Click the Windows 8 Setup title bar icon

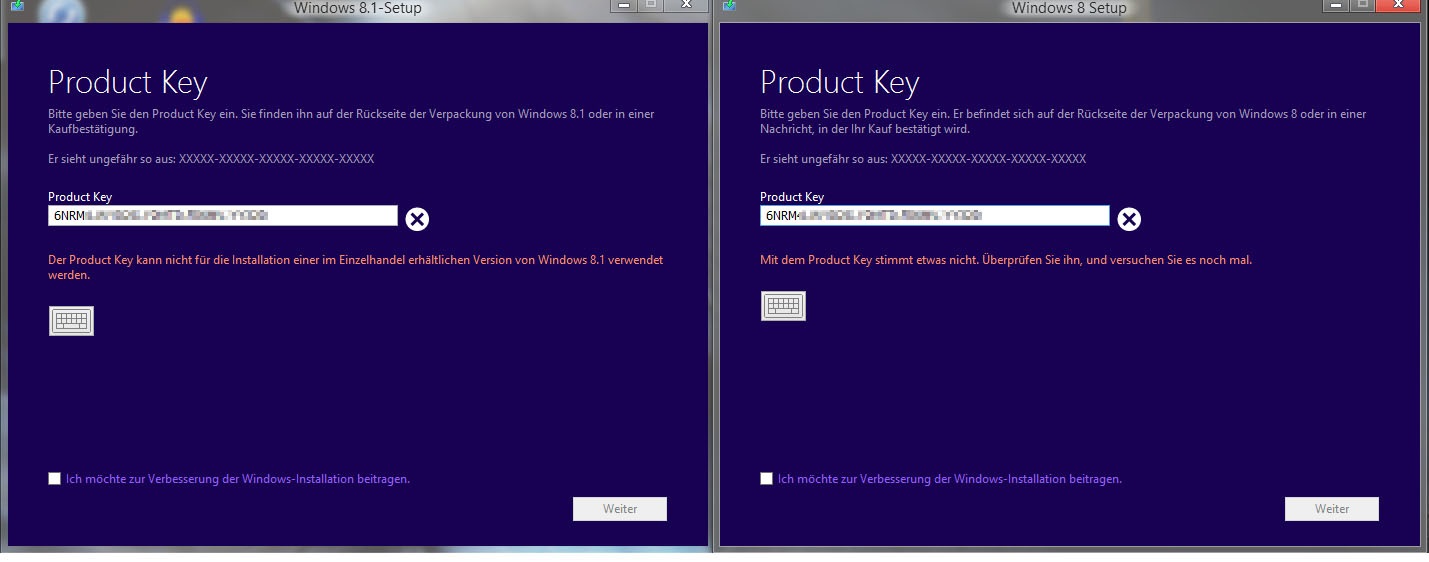(729, 6)
